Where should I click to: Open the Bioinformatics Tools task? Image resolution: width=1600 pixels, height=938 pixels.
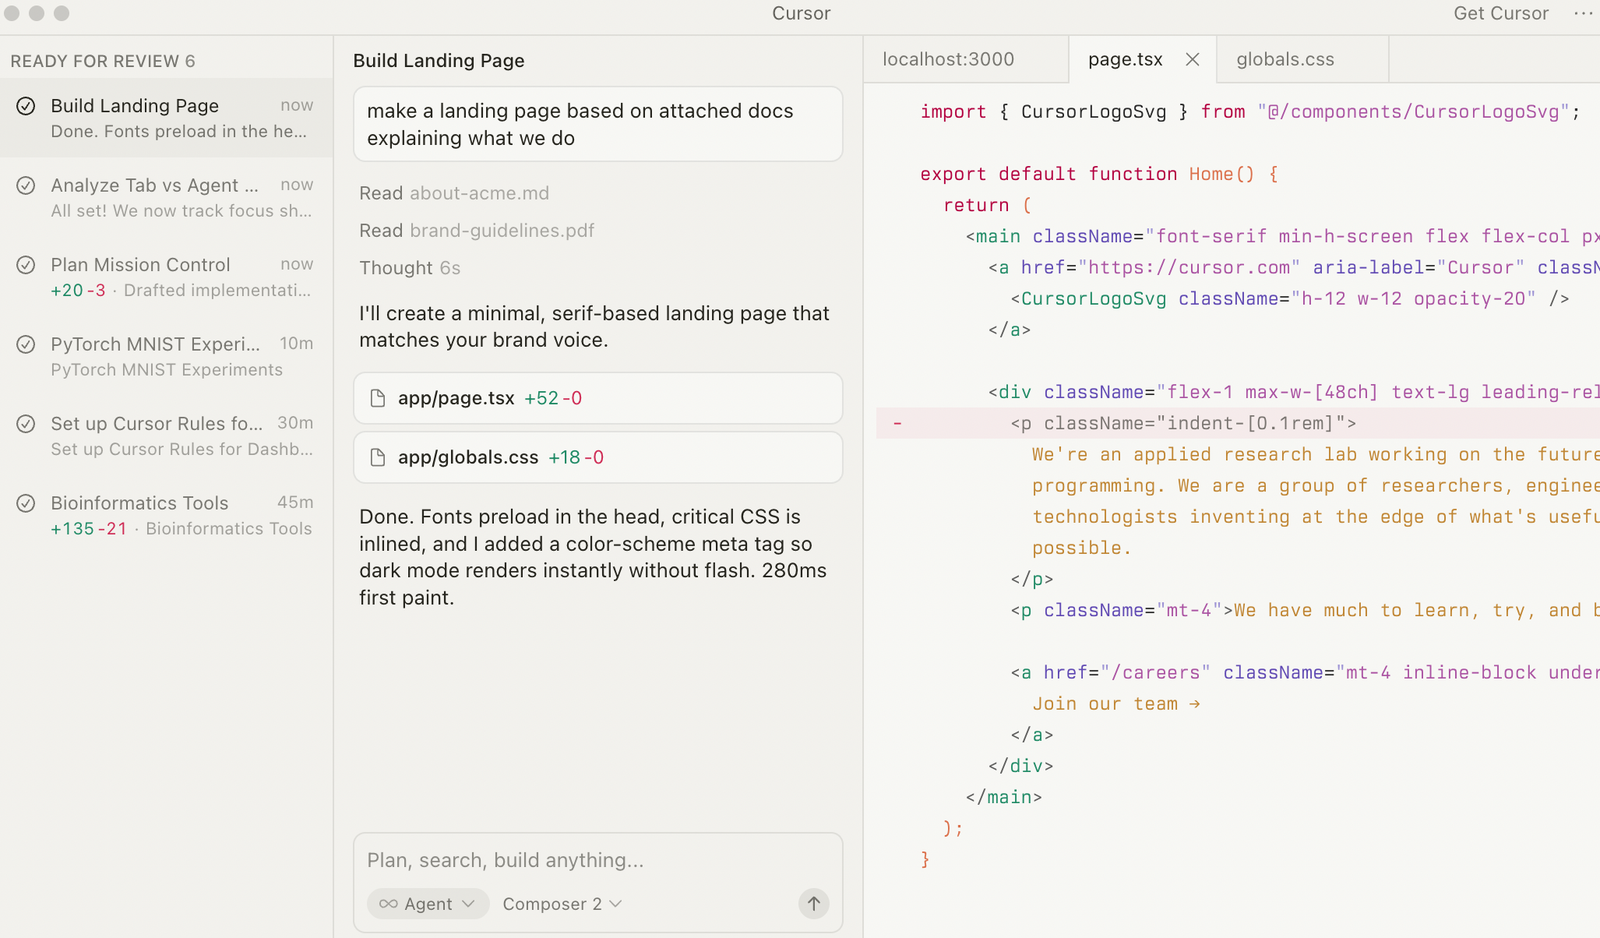pyautogui.click(x=166, y=515)
